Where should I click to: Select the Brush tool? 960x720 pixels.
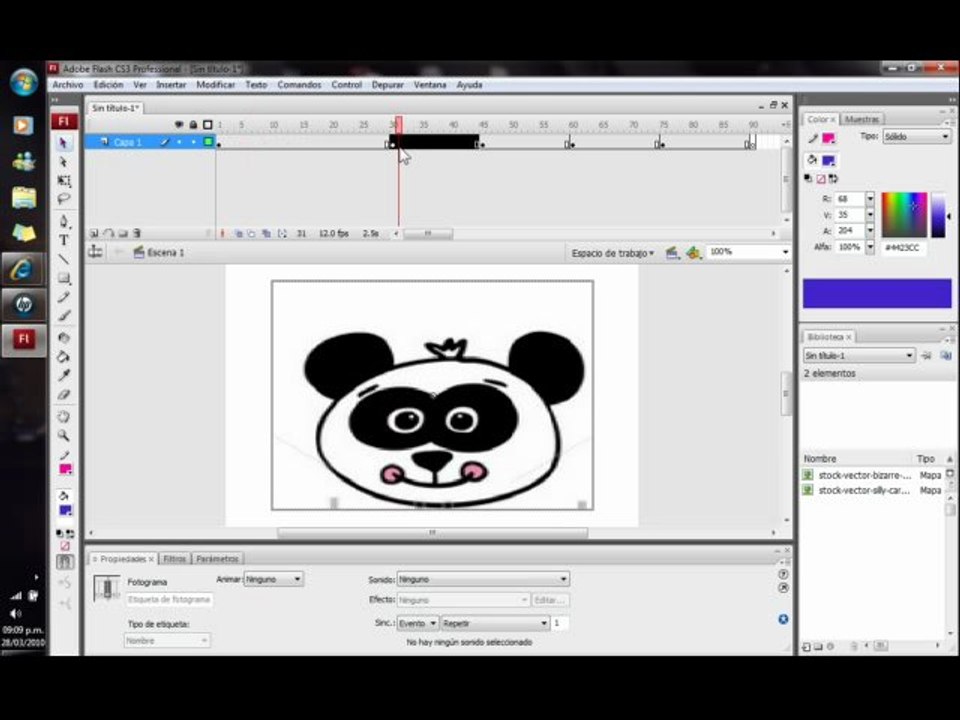pyautogui.click(x=63, y=316)
